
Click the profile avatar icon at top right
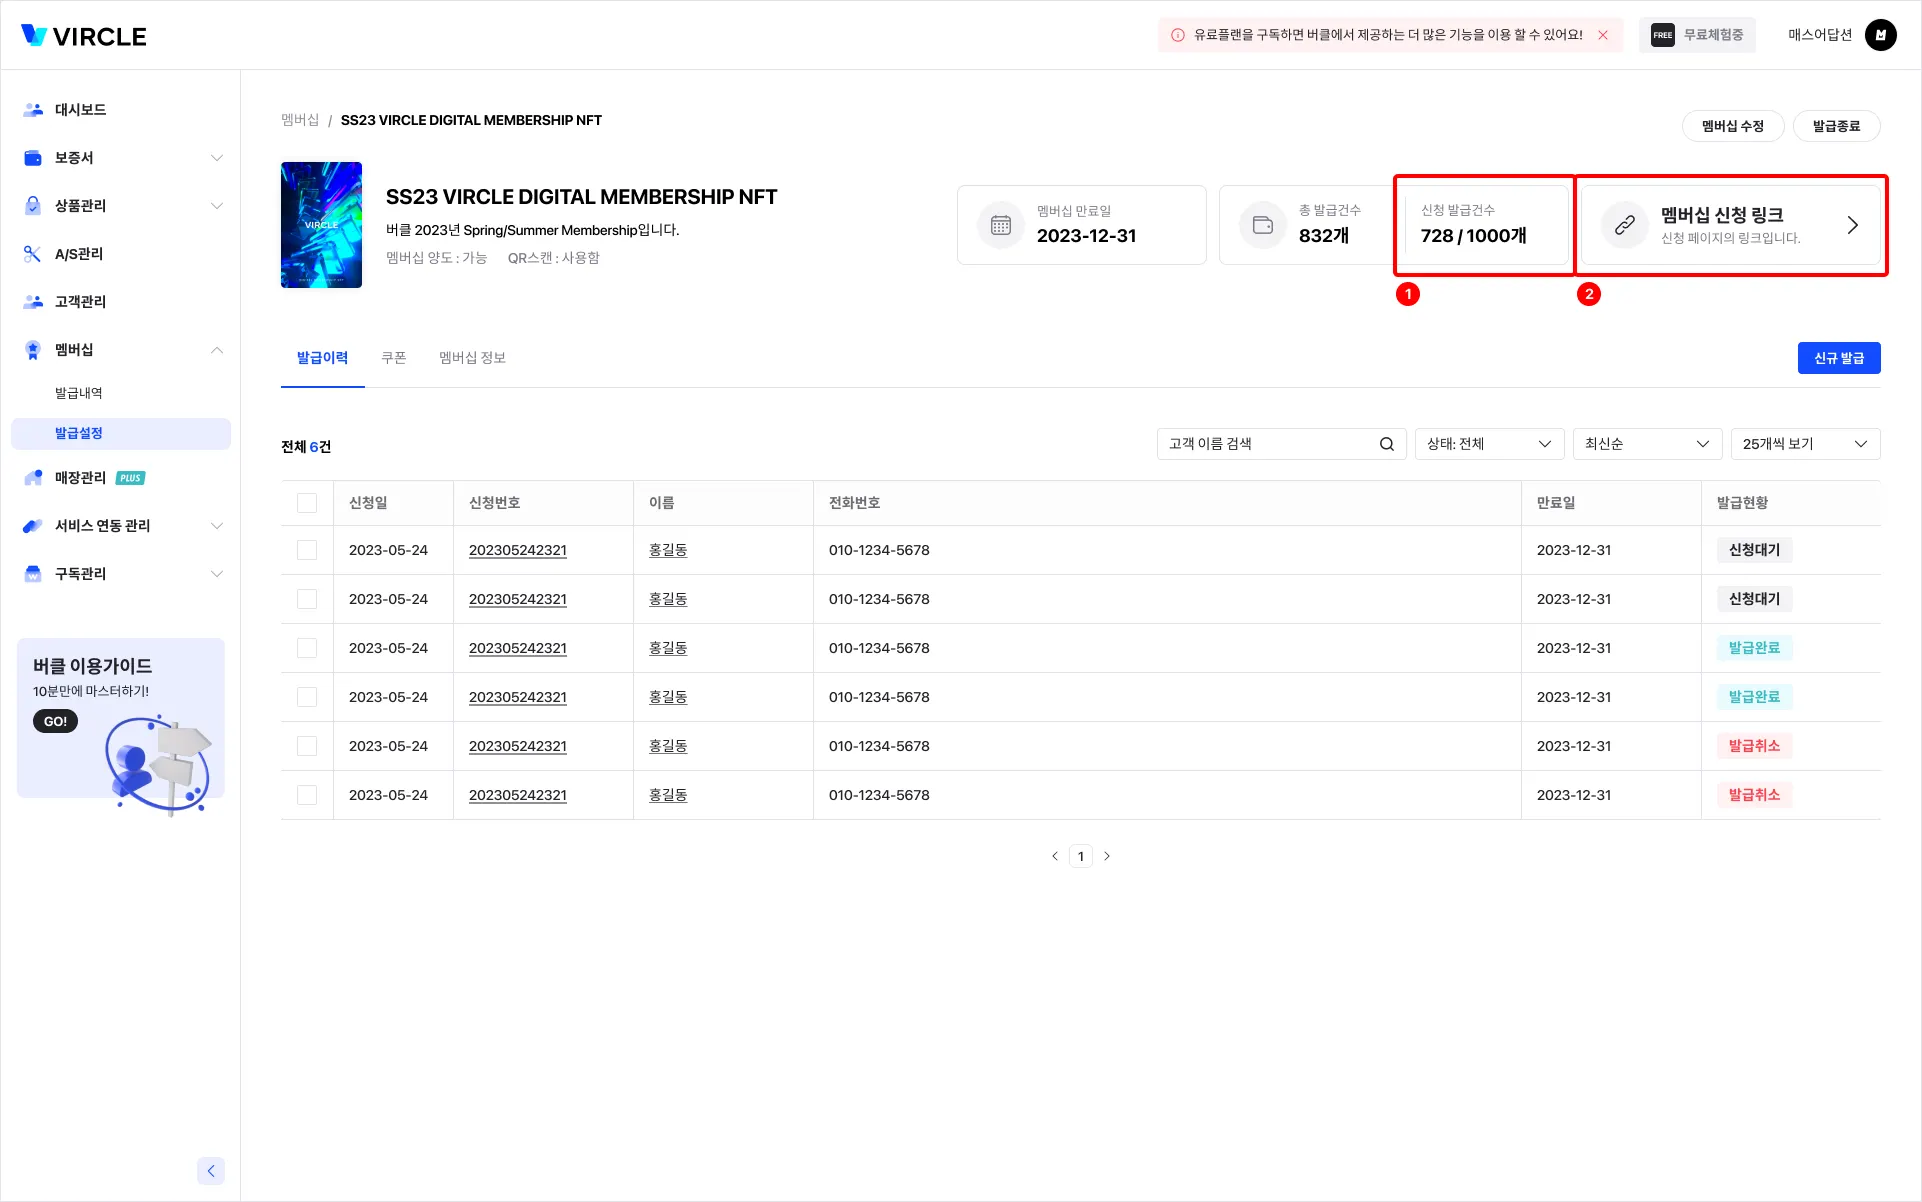pyautogui.click(x=1880, y=35)
